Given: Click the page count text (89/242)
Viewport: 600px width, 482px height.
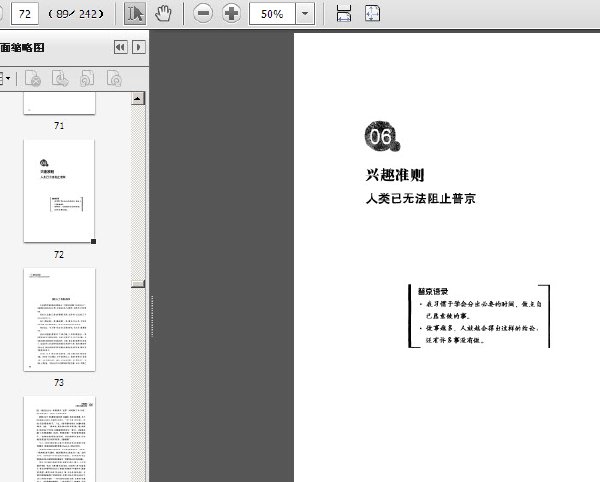Looking at the screenshot, I should point(76,14).
